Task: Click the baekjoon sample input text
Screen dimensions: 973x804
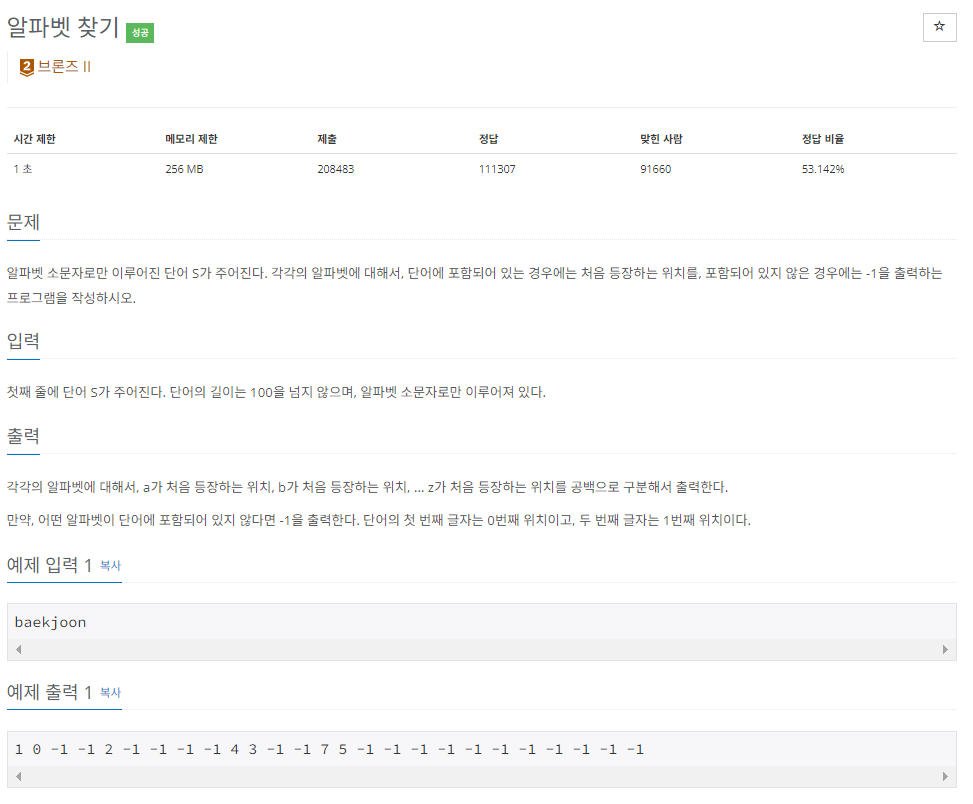Action: click(50, 622)
